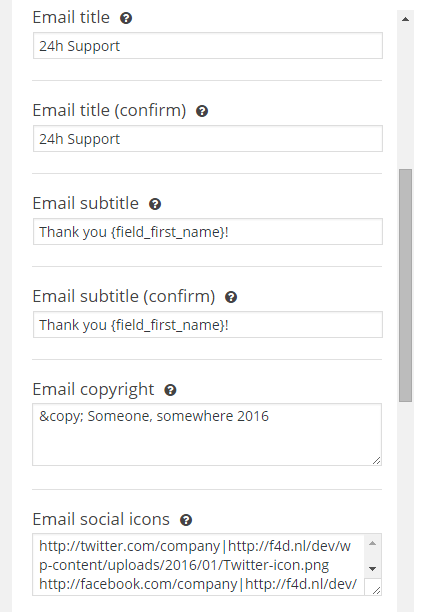Click down arrow in social icons textarea scrollbar
The image size is (426, 612).
373,569
